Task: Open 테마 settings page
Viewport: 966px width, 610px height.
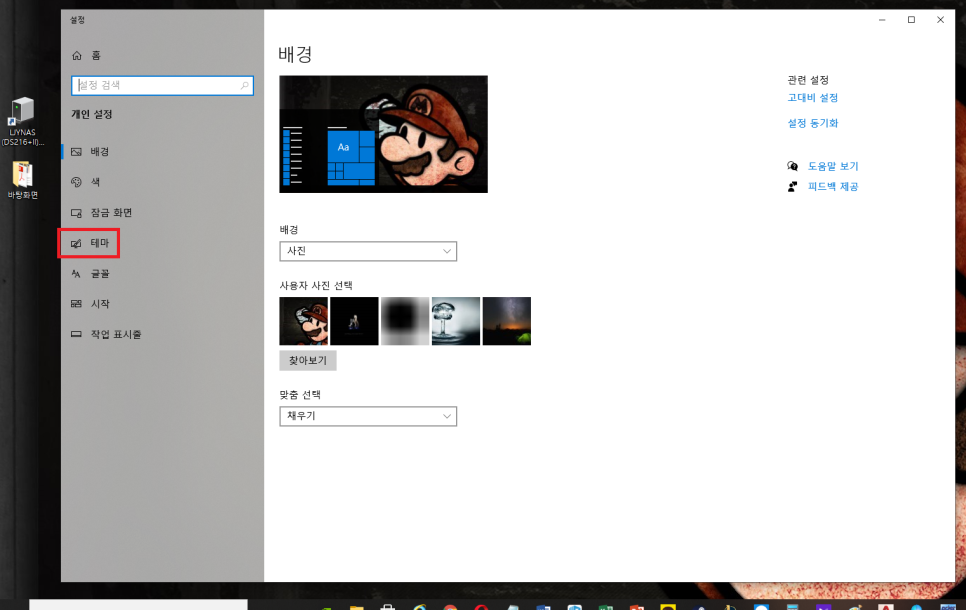Action: (90, 243)
